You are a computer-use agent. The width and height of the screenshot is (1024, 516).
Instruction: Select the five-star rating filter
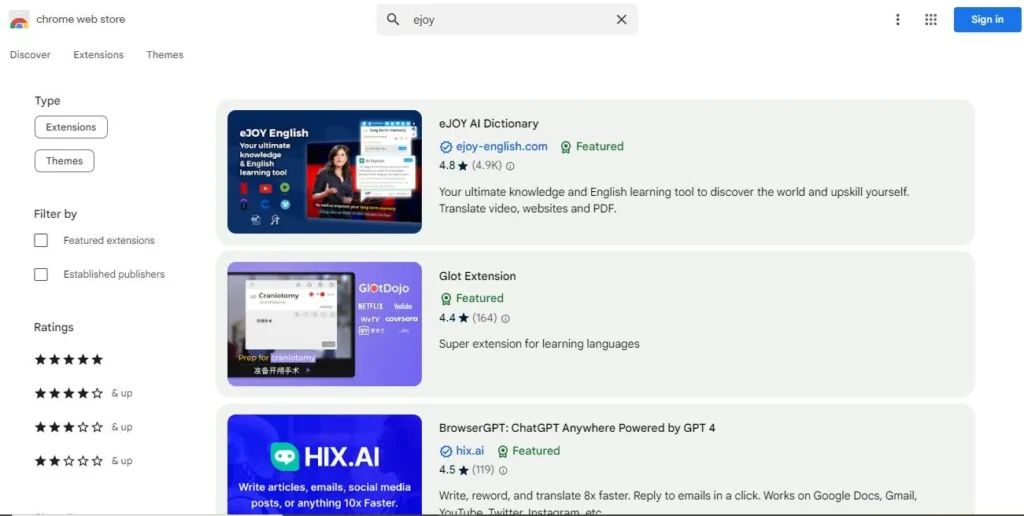tap(69, 359)
